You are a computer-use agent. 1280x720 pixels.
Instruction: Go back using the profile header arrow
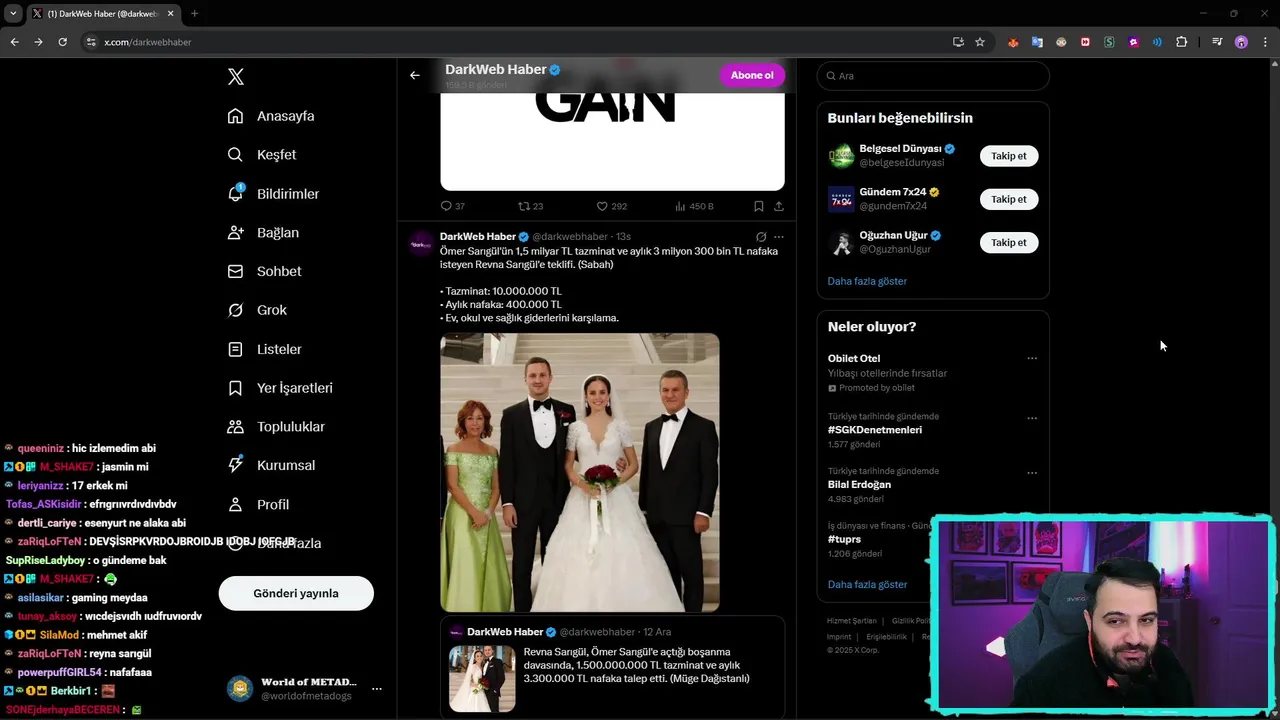point(415,75)
